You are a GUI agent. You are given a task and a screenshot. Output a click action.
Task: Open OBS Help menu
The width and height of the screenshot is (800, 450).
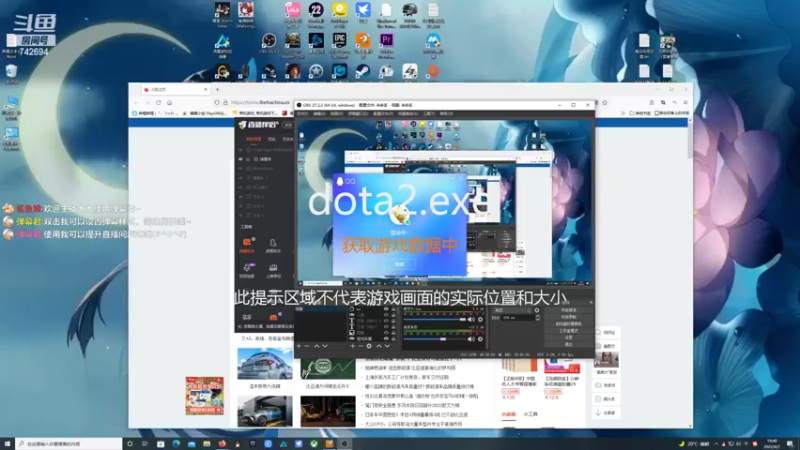pos(446,114)
